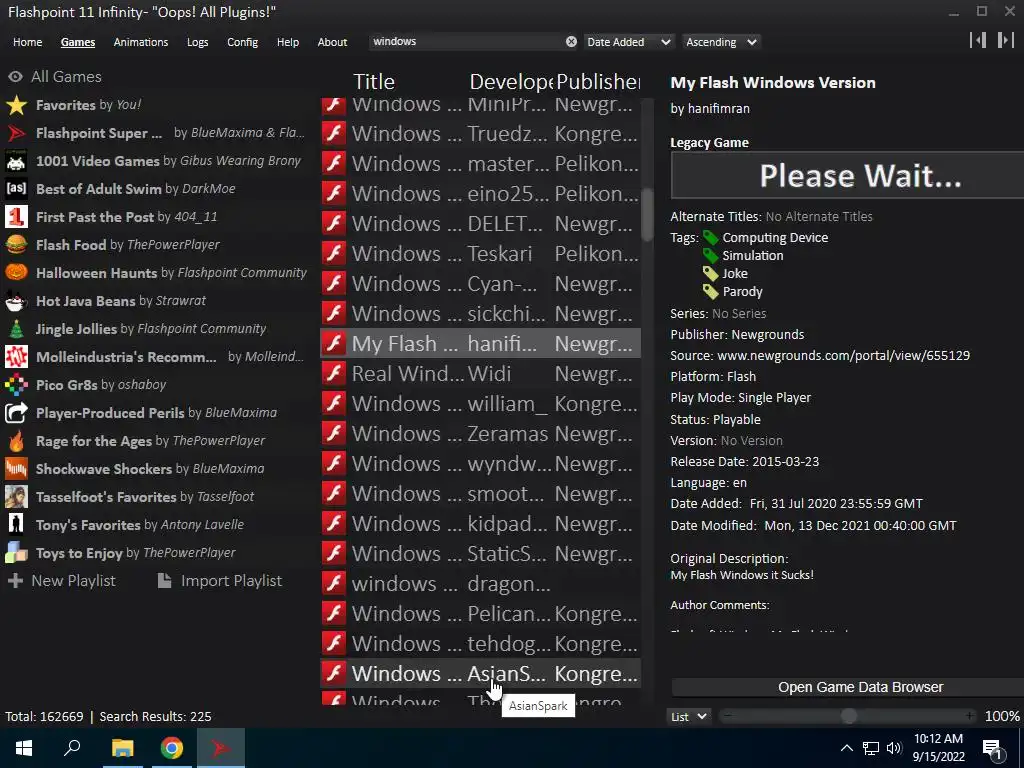Viewport: 1024px width, 768px height.
Task: Select the My Flash row by hanifimran
Action: pyautogui.click(x=480, y=344)
